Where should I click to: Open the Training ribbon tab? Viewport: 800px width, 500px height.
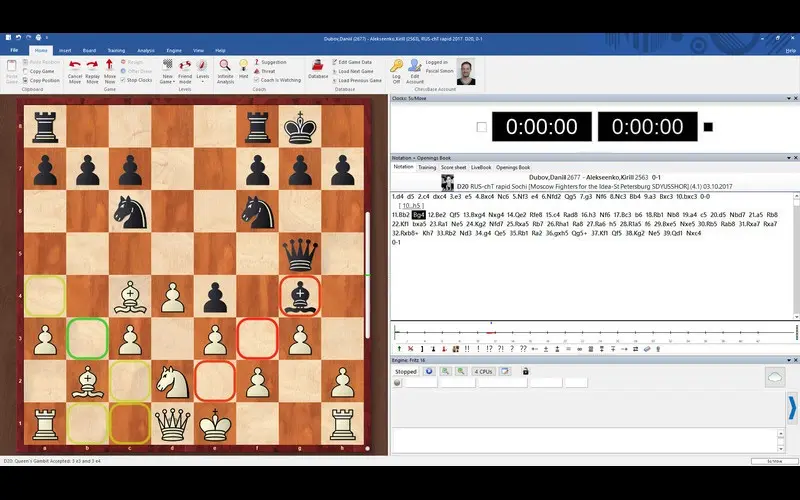(x=116, y=49)
